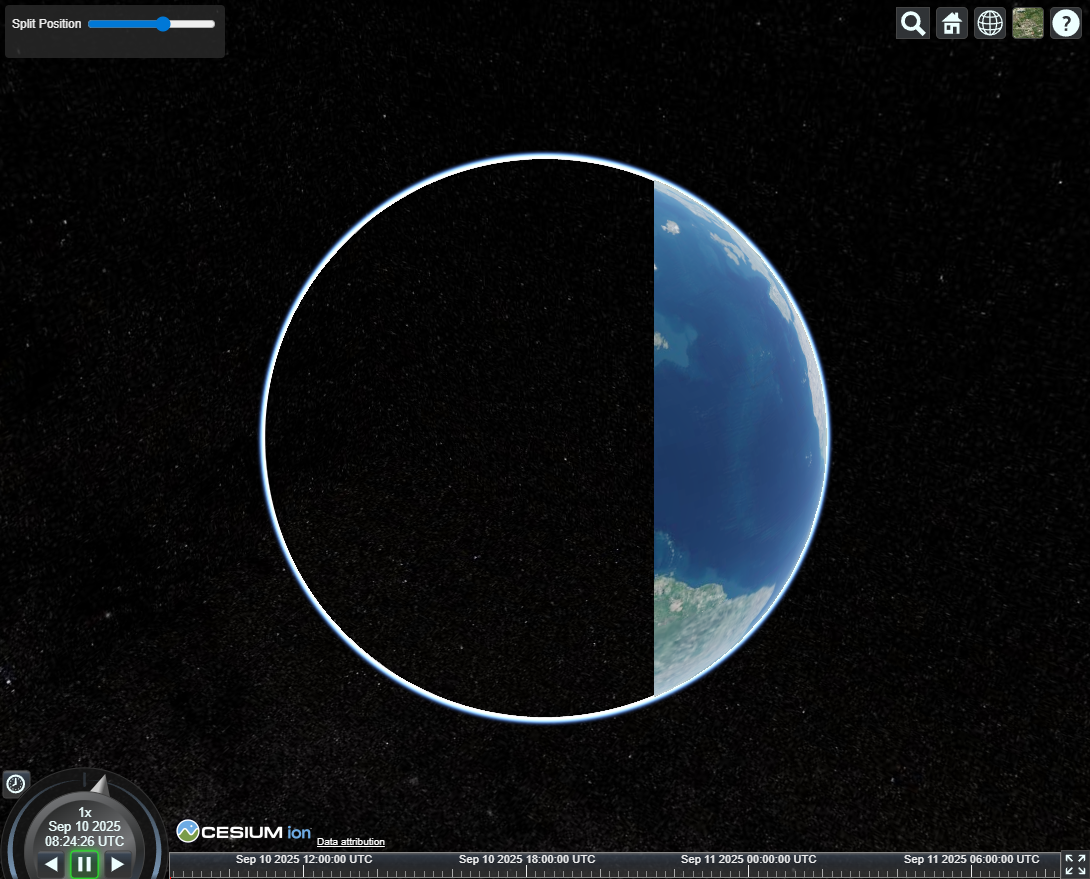Jump timeline to Sep 10 2025 18:00:00 UTC

(x=527, y=860)
